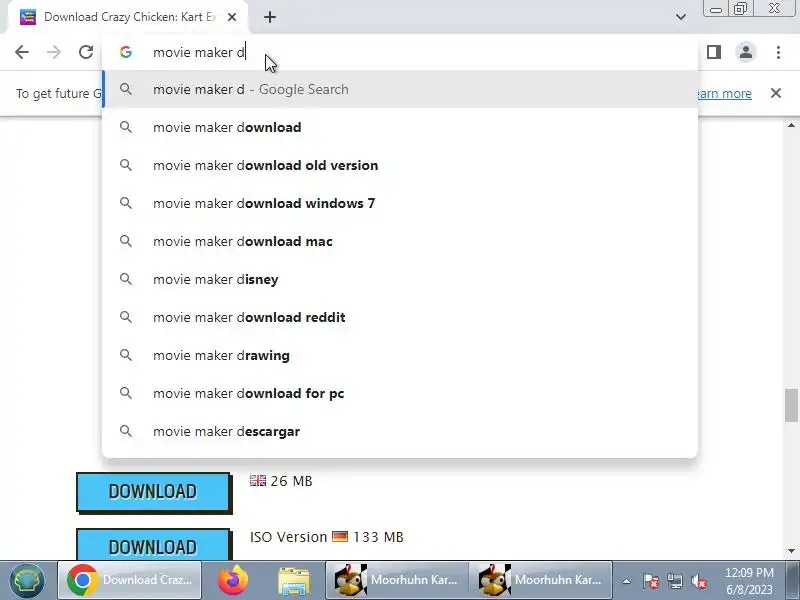Pick 'movie maker download old version' suggestion

coord(400,165)
